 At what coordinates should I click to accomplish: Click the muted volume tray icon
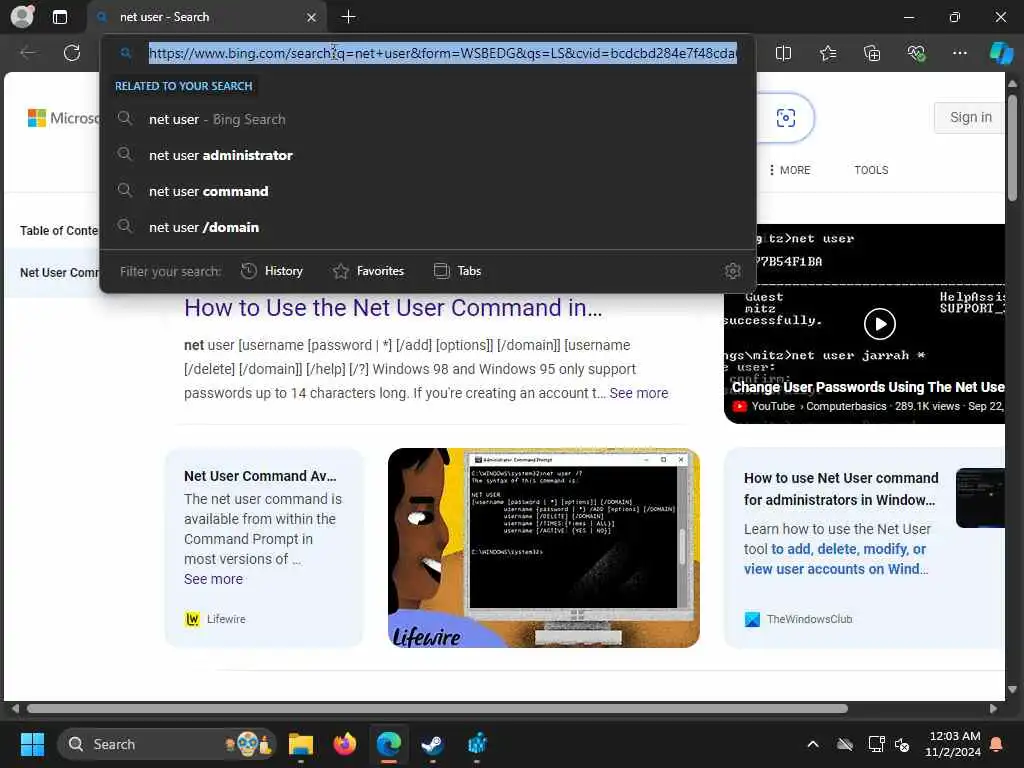tap(902, 744)
